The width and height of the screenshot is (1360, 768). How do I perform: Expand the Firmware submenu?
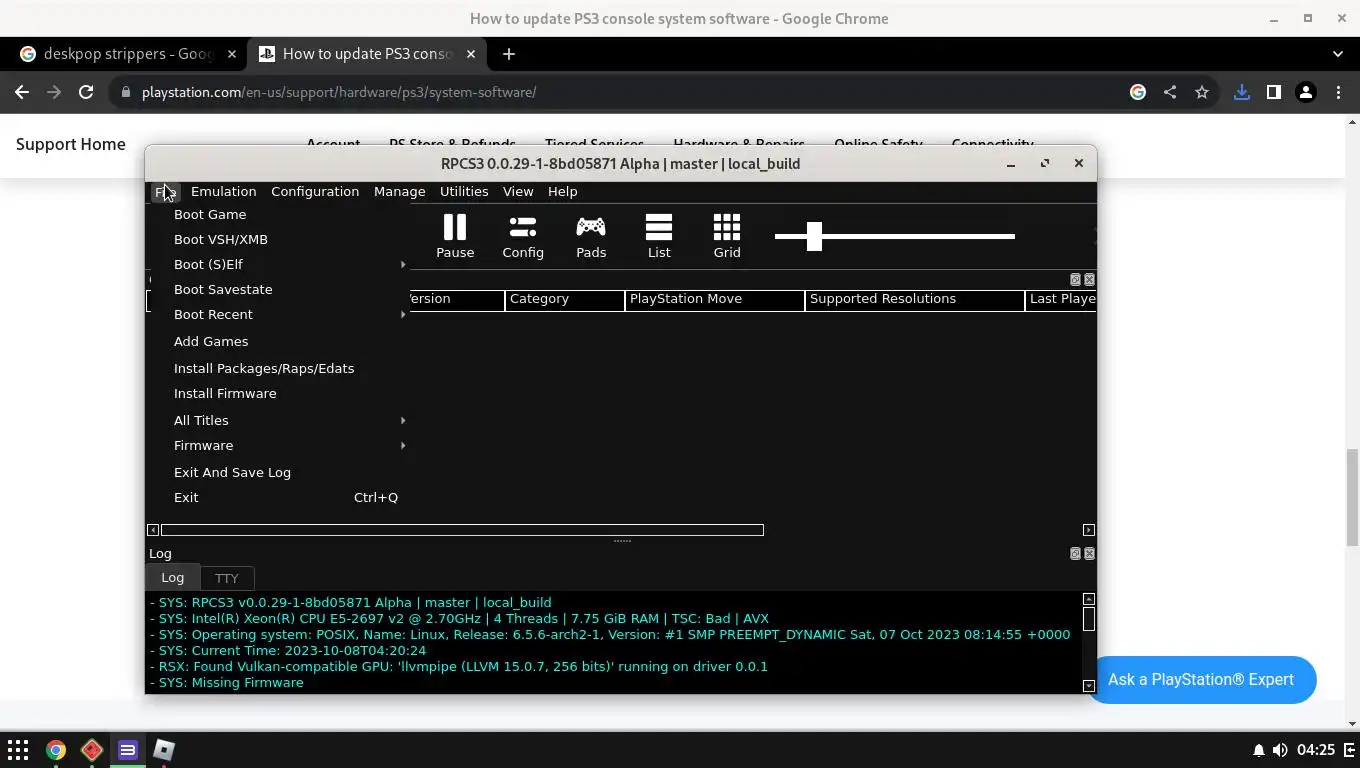point(278,445)
